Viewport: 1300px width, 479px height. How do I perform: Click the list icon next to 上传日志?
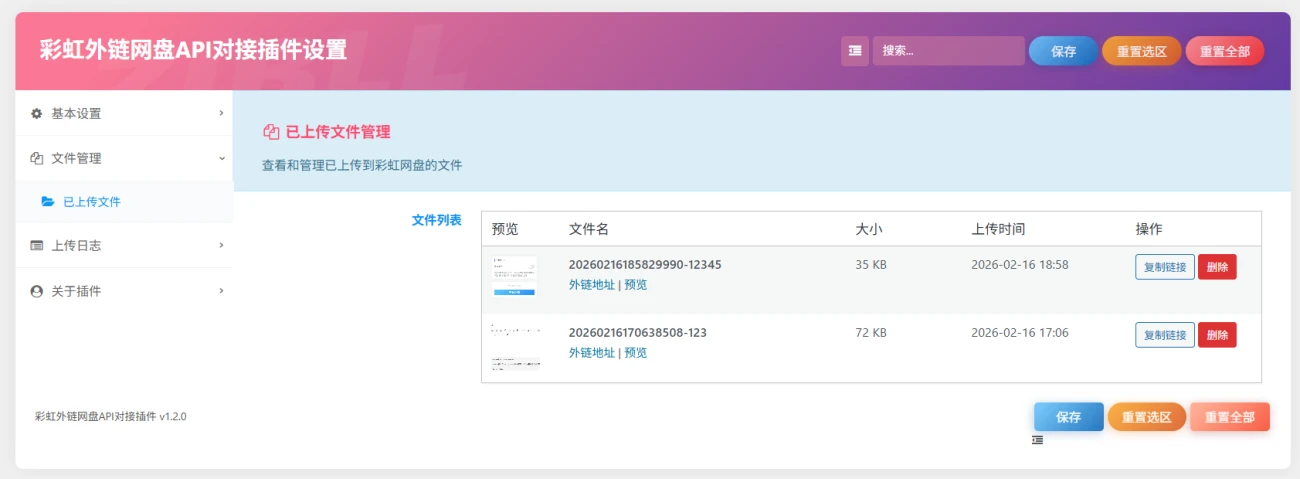[x=37, y=246]
